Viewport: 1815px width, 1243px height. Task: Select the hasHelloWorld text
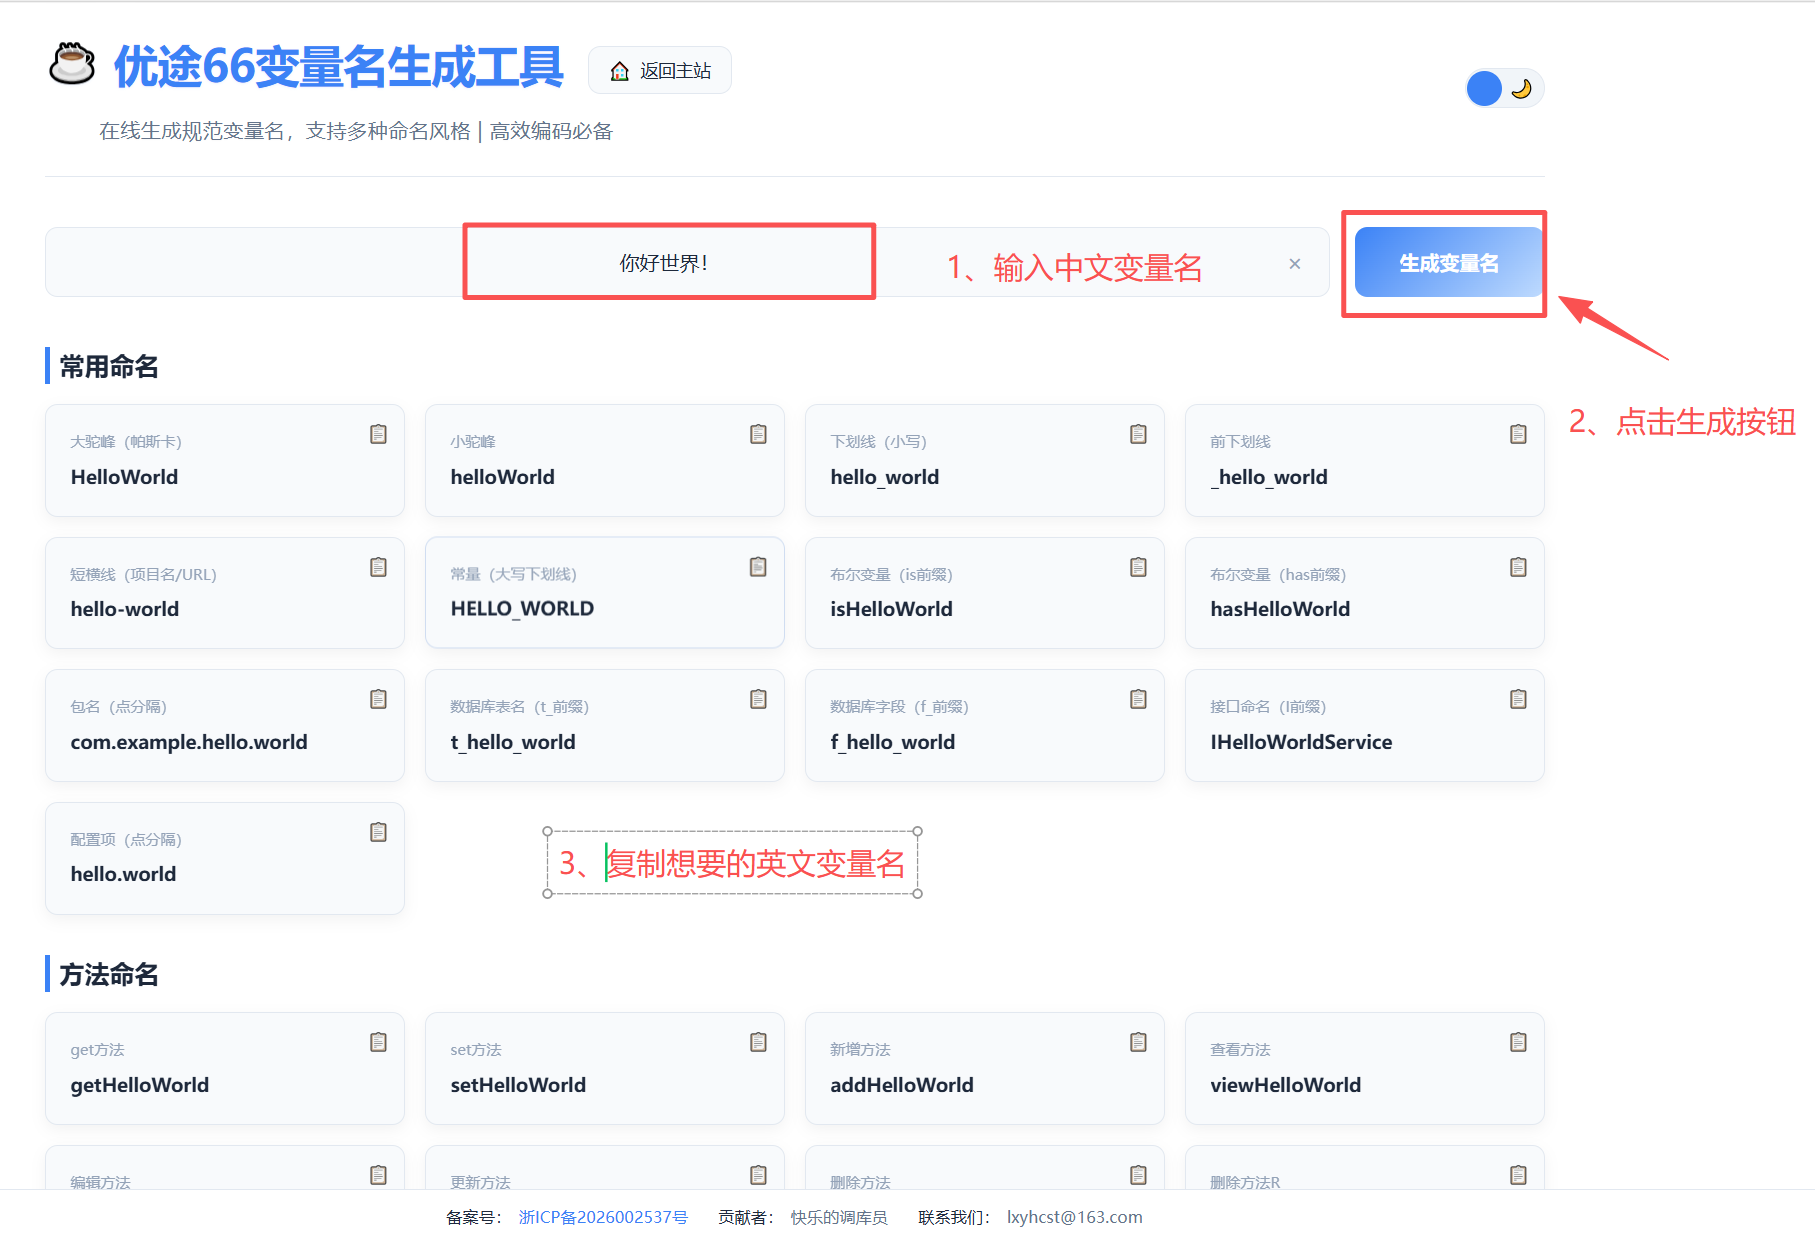pos(1280,609)
